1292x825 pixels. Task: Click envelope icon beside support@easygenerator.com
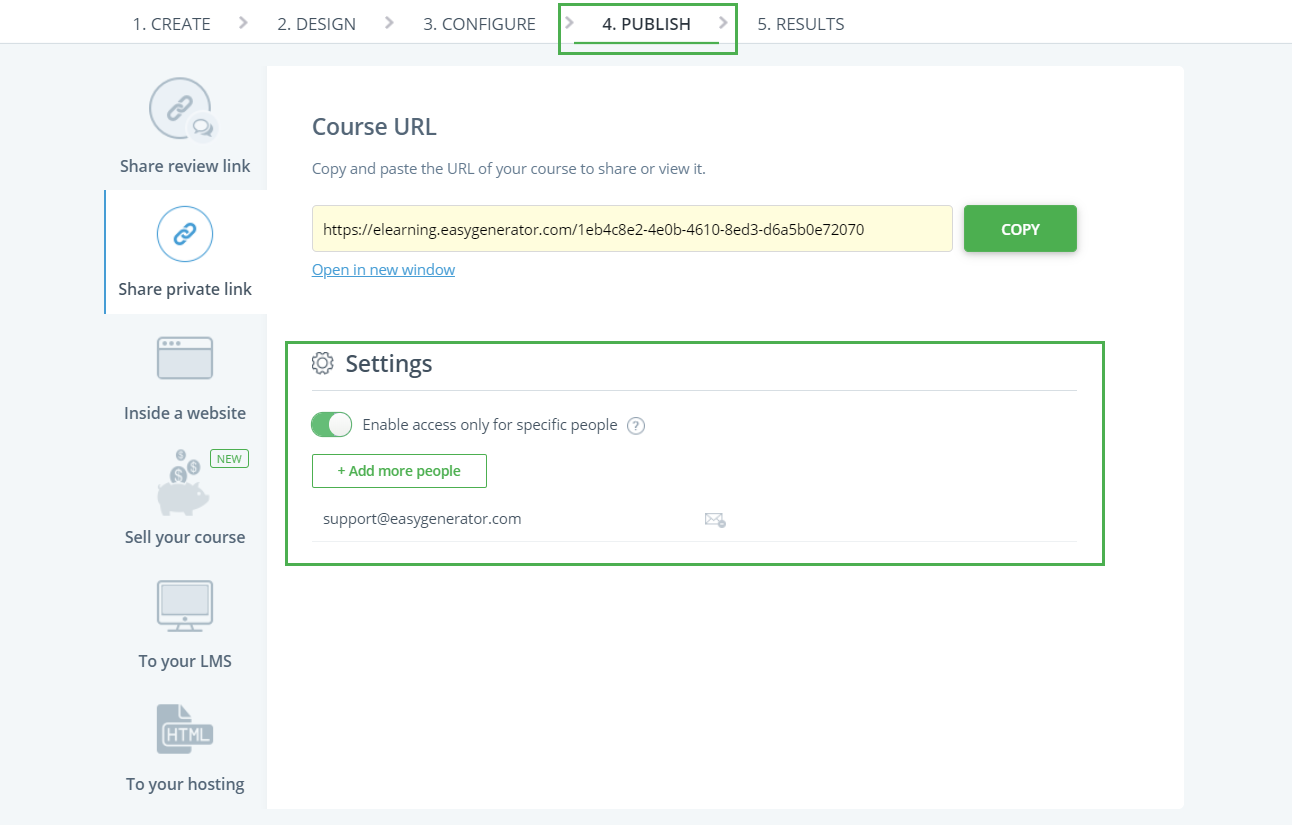tap(714, 520)
